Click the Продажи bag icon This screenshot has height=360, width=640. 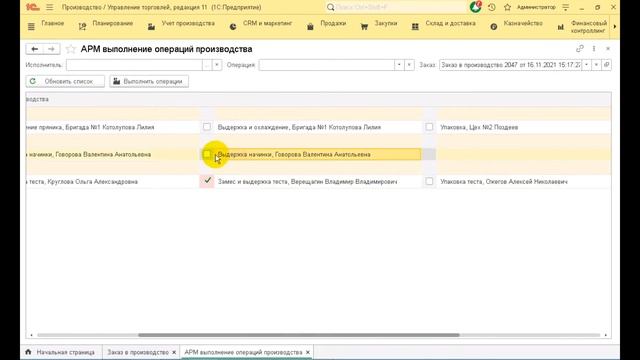(x=310, y=27)
